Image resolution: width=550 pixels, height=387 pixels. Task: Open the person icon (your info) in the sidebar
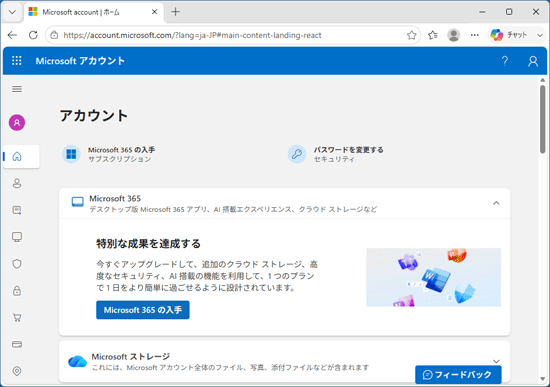tap(17, 183)
